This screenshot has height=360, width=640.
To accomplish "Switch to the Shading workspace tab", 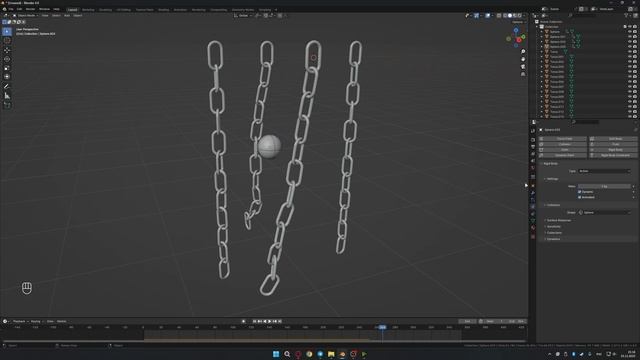I will (163, 9).
